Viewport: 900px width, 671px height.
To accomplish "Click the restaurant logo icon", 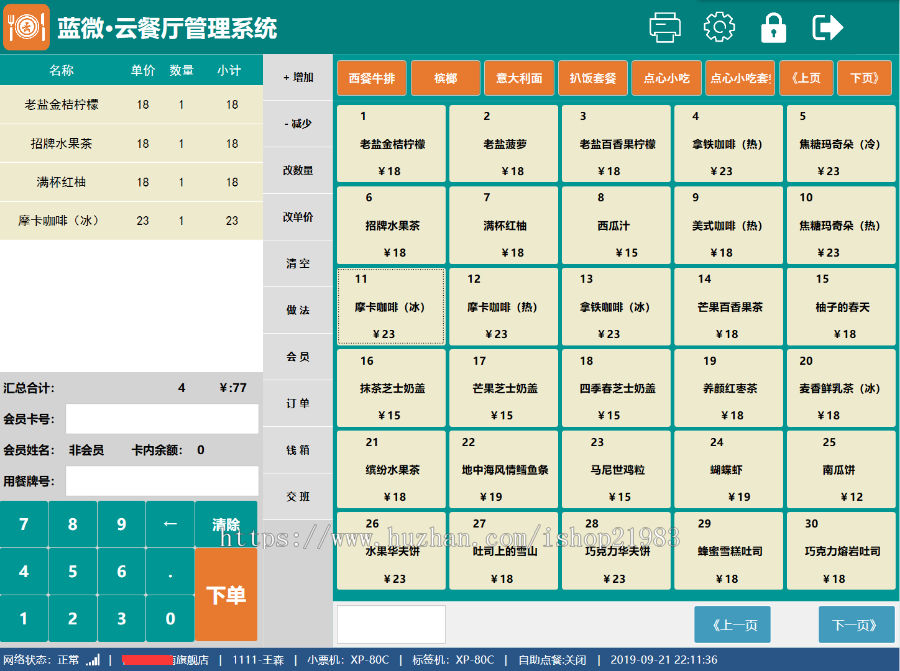I will 26,27.
